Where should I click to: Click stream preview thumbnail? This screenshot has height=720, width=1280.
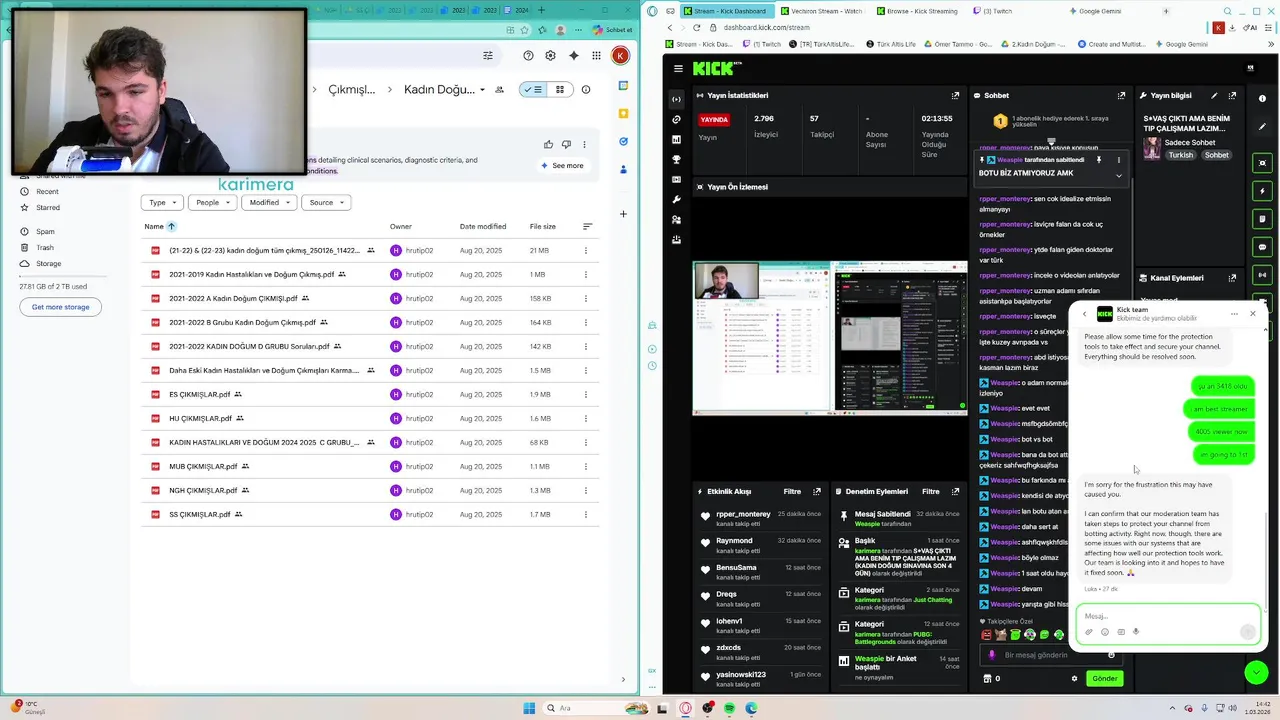click(830, 338)
